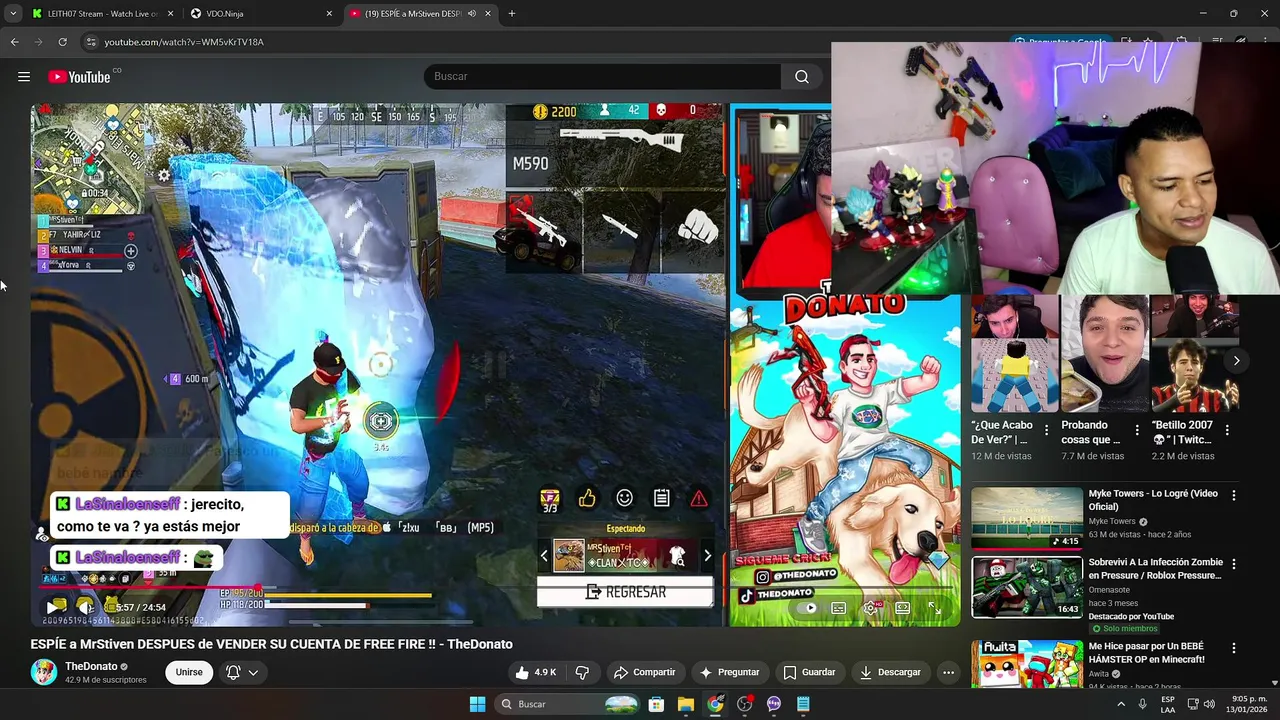The image size is (1280, 720).
Task: Open options for "¿Que Acabo De Ver?" short
Action: 1046,430
